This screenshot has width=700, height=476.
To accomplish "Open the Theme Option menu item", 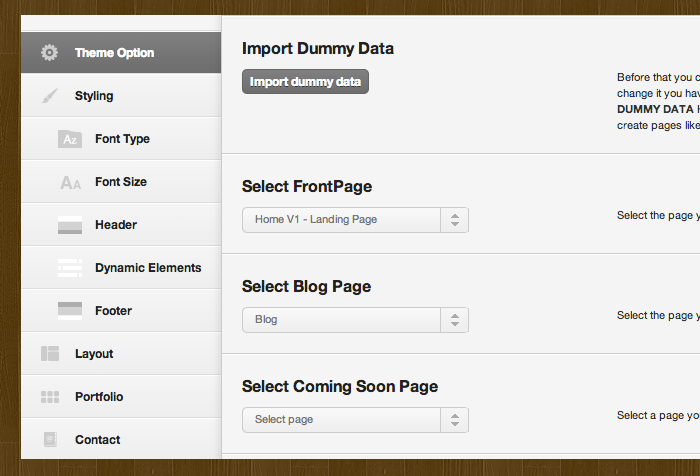I will (114, 53).
